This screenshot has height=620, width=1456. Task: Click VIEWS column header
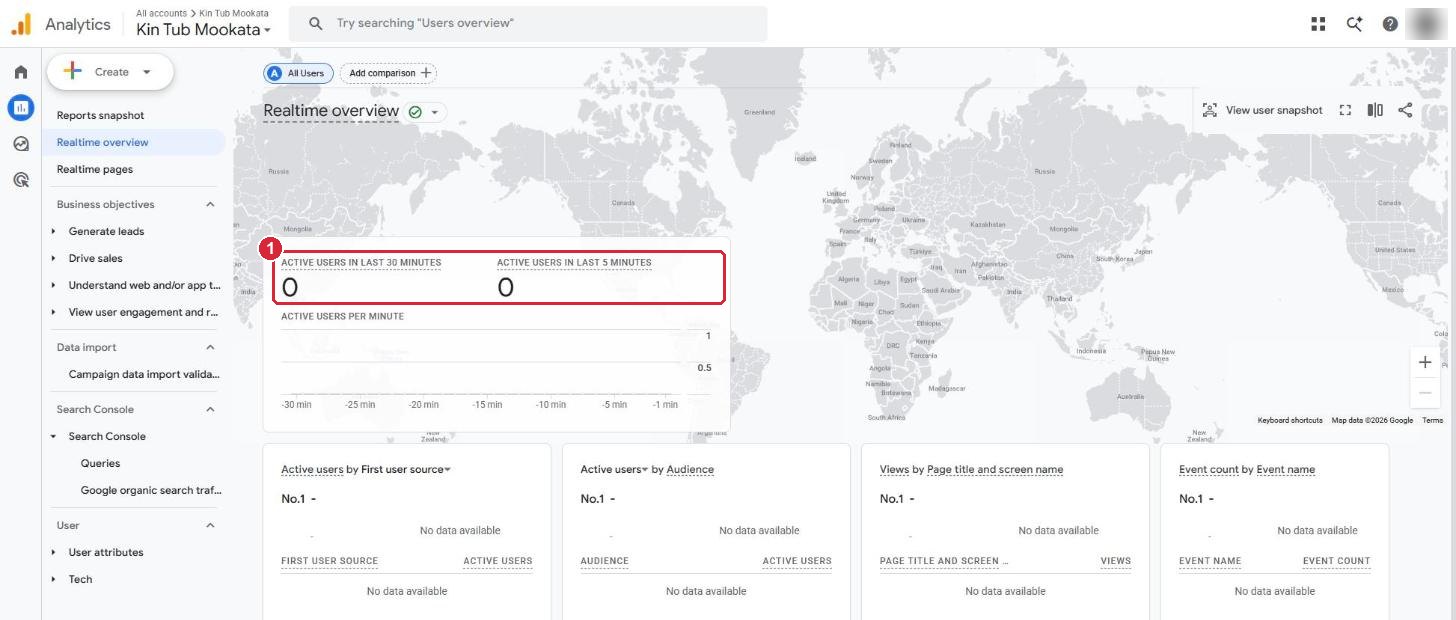[x=1115, y=561]
